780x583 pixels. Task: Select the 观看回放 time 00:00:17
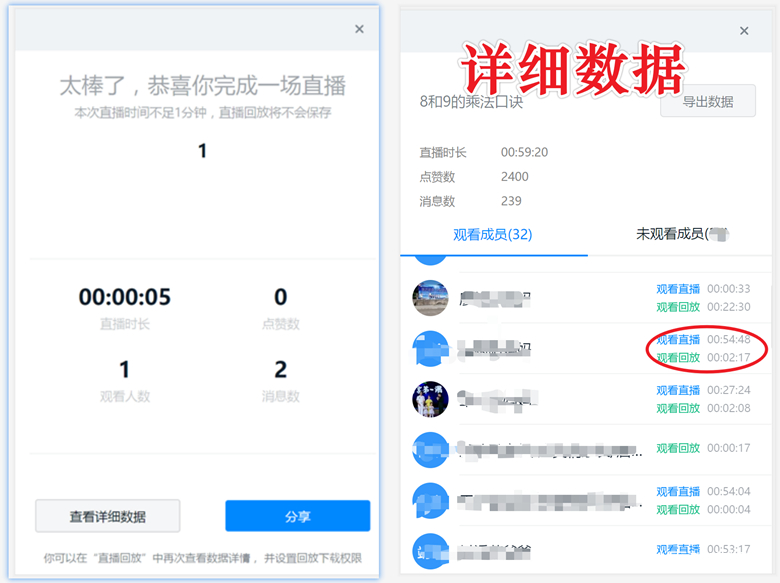(x=729, y=448)
